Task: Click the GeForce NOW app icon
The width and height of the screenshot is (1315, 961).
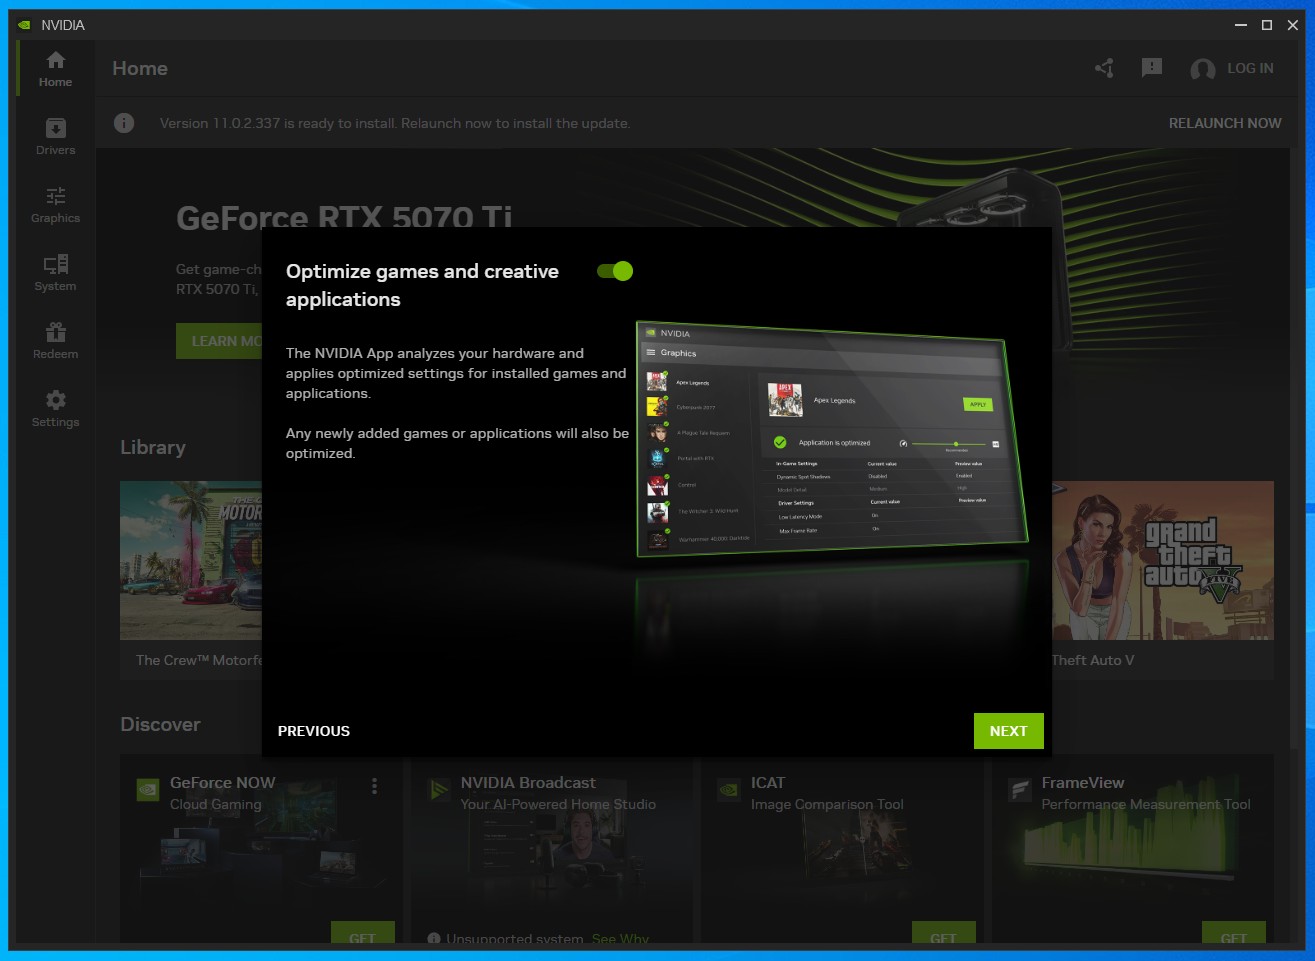Action: point(147,790)
